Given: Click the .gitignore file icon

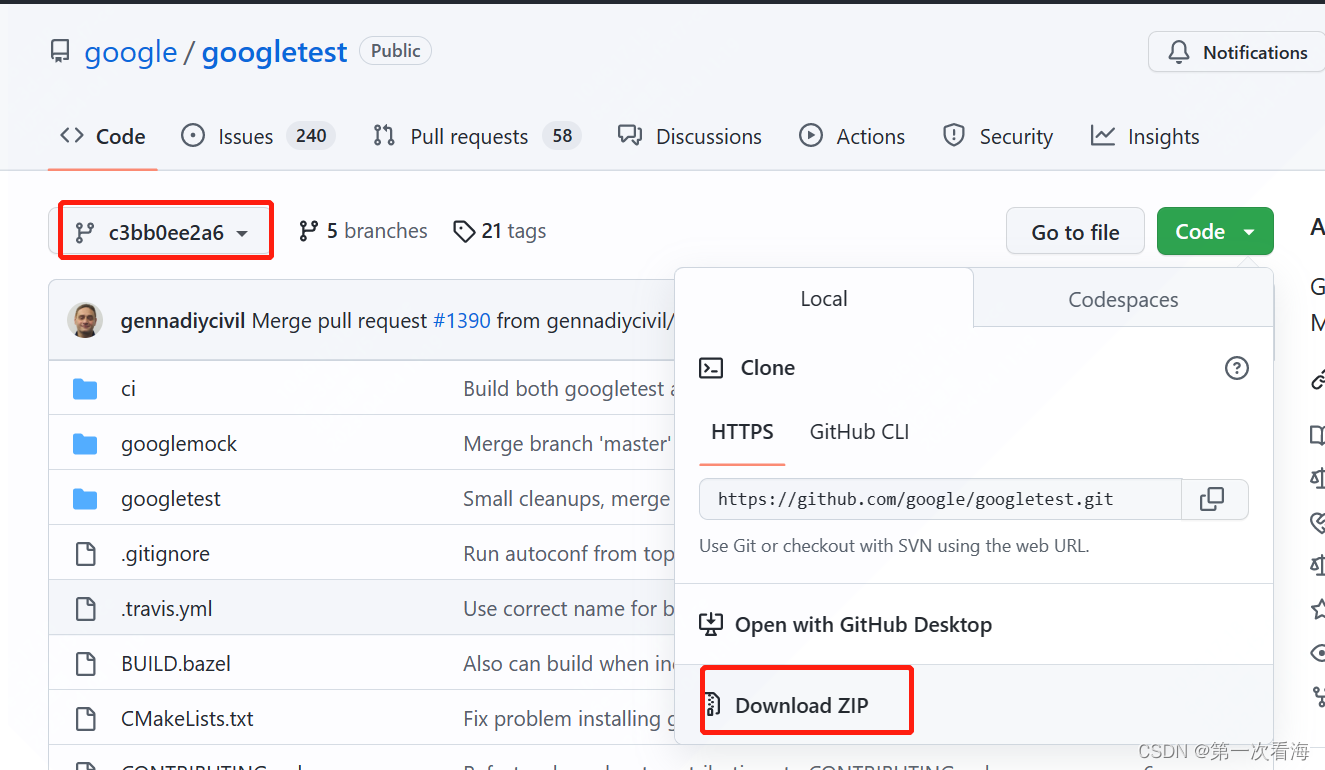Looking at the screenshot, I should click(86, 553).
